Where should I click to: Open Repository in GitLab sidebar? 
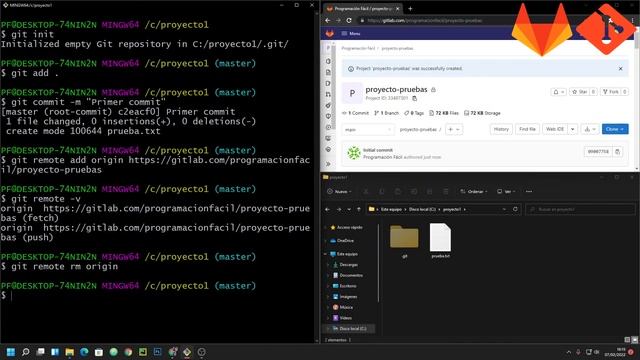tap(328, 72)
